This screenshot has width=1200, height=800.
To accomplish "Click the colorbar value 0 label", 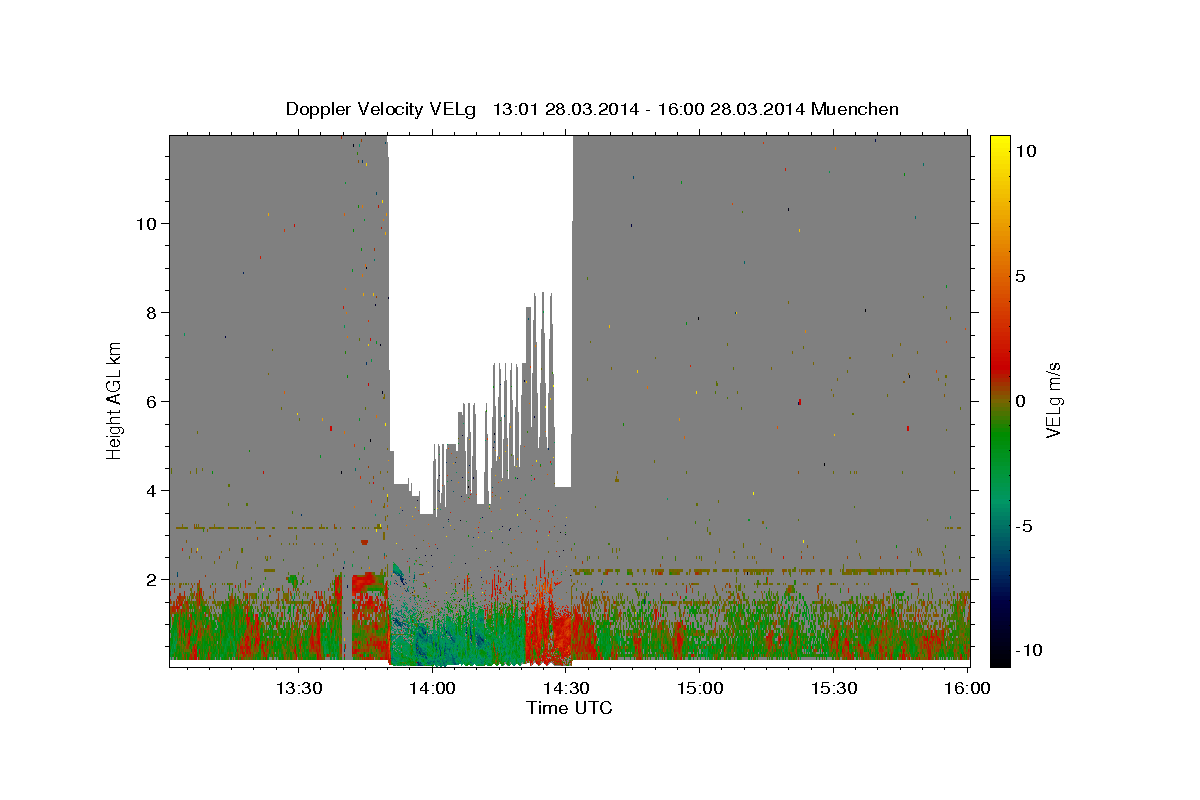I will tap(1020, 401).
